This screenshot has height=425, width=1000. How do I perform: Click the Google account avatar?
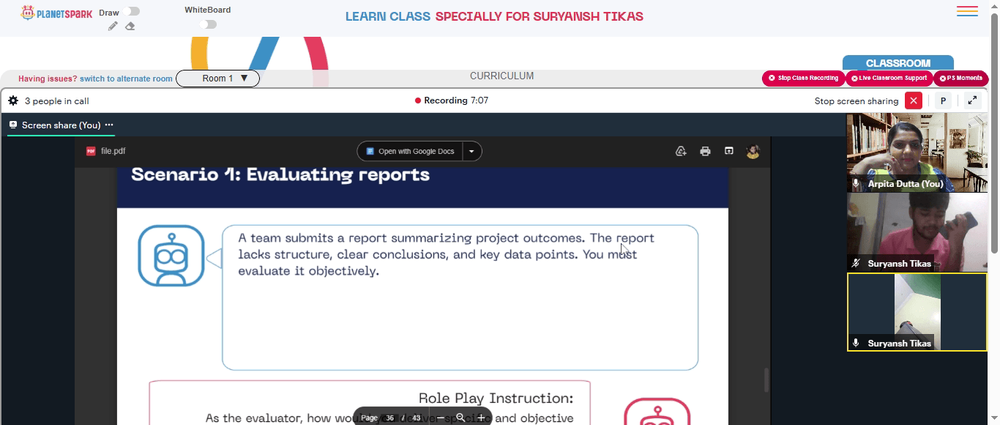tap(753, 151)
